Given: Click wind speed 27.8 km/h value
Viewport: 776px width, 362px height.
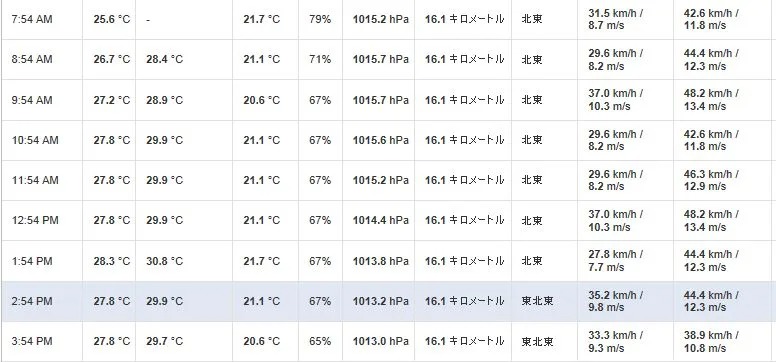Looking at the screenshot, I should coord(616,261).
